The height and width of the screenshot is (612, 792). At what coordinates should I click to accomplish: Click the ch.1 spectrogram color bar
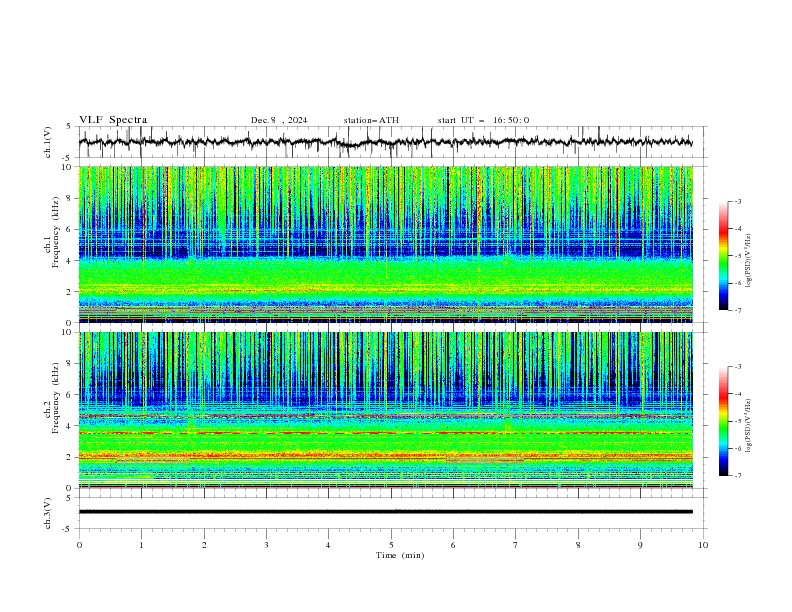click(x=724, y=256)
